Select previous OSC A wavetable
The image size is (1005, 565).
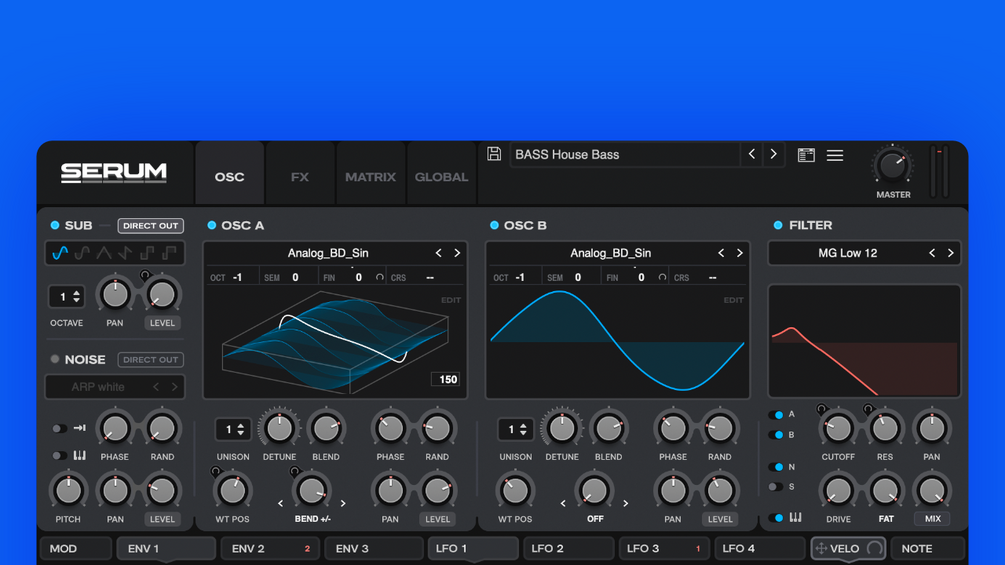pos(438,253)
